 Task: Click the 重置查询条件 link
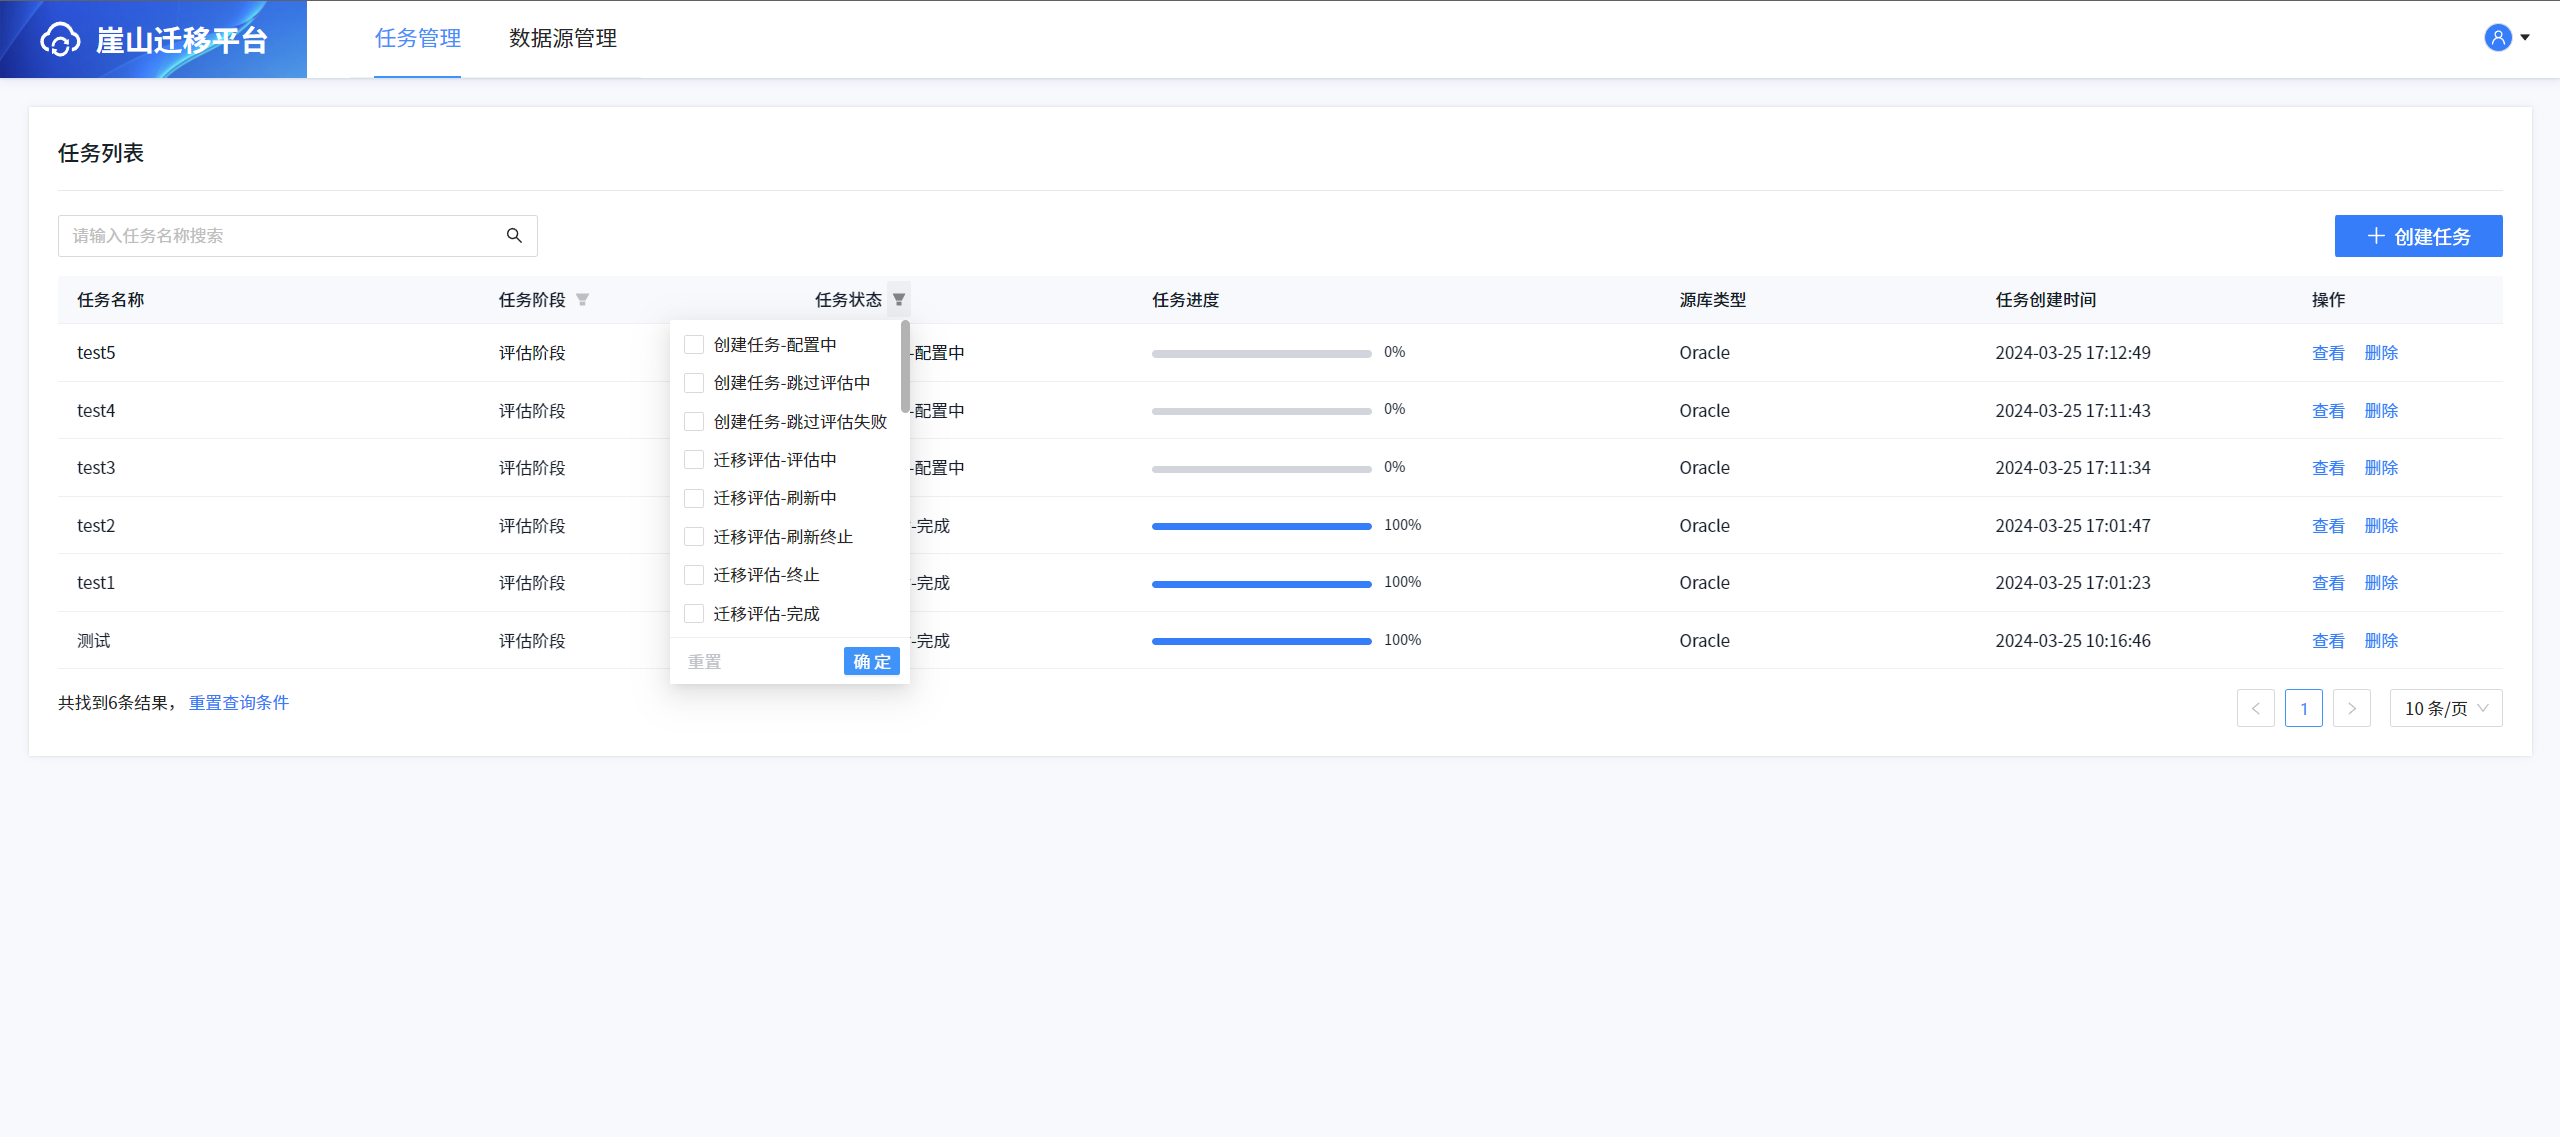[239, 703]
